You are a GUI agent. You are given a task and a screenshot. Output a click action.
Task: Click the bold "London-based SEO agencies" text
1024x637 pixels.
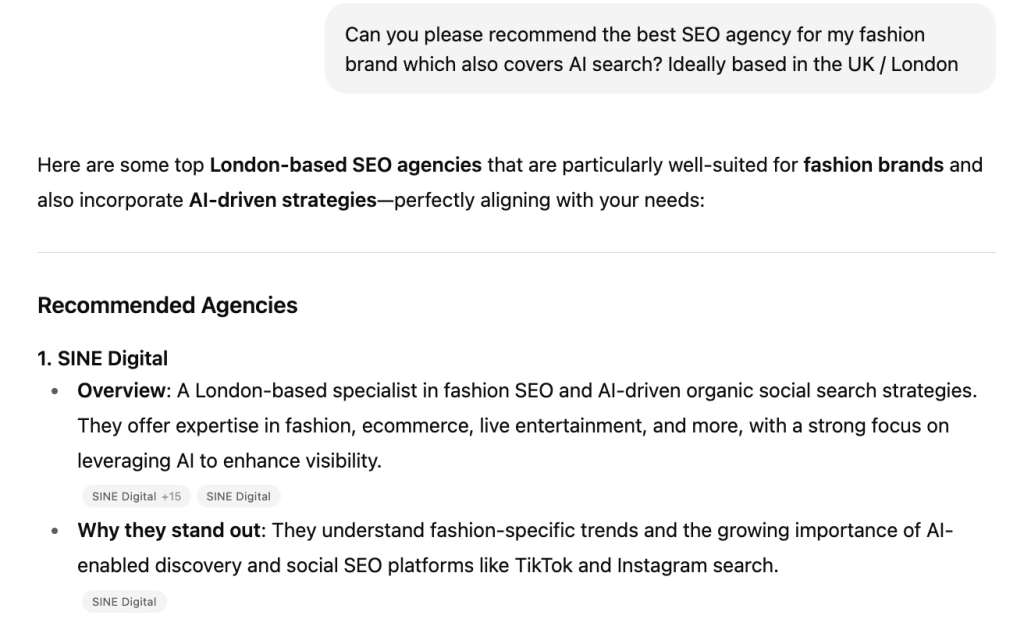coord(345,165)
